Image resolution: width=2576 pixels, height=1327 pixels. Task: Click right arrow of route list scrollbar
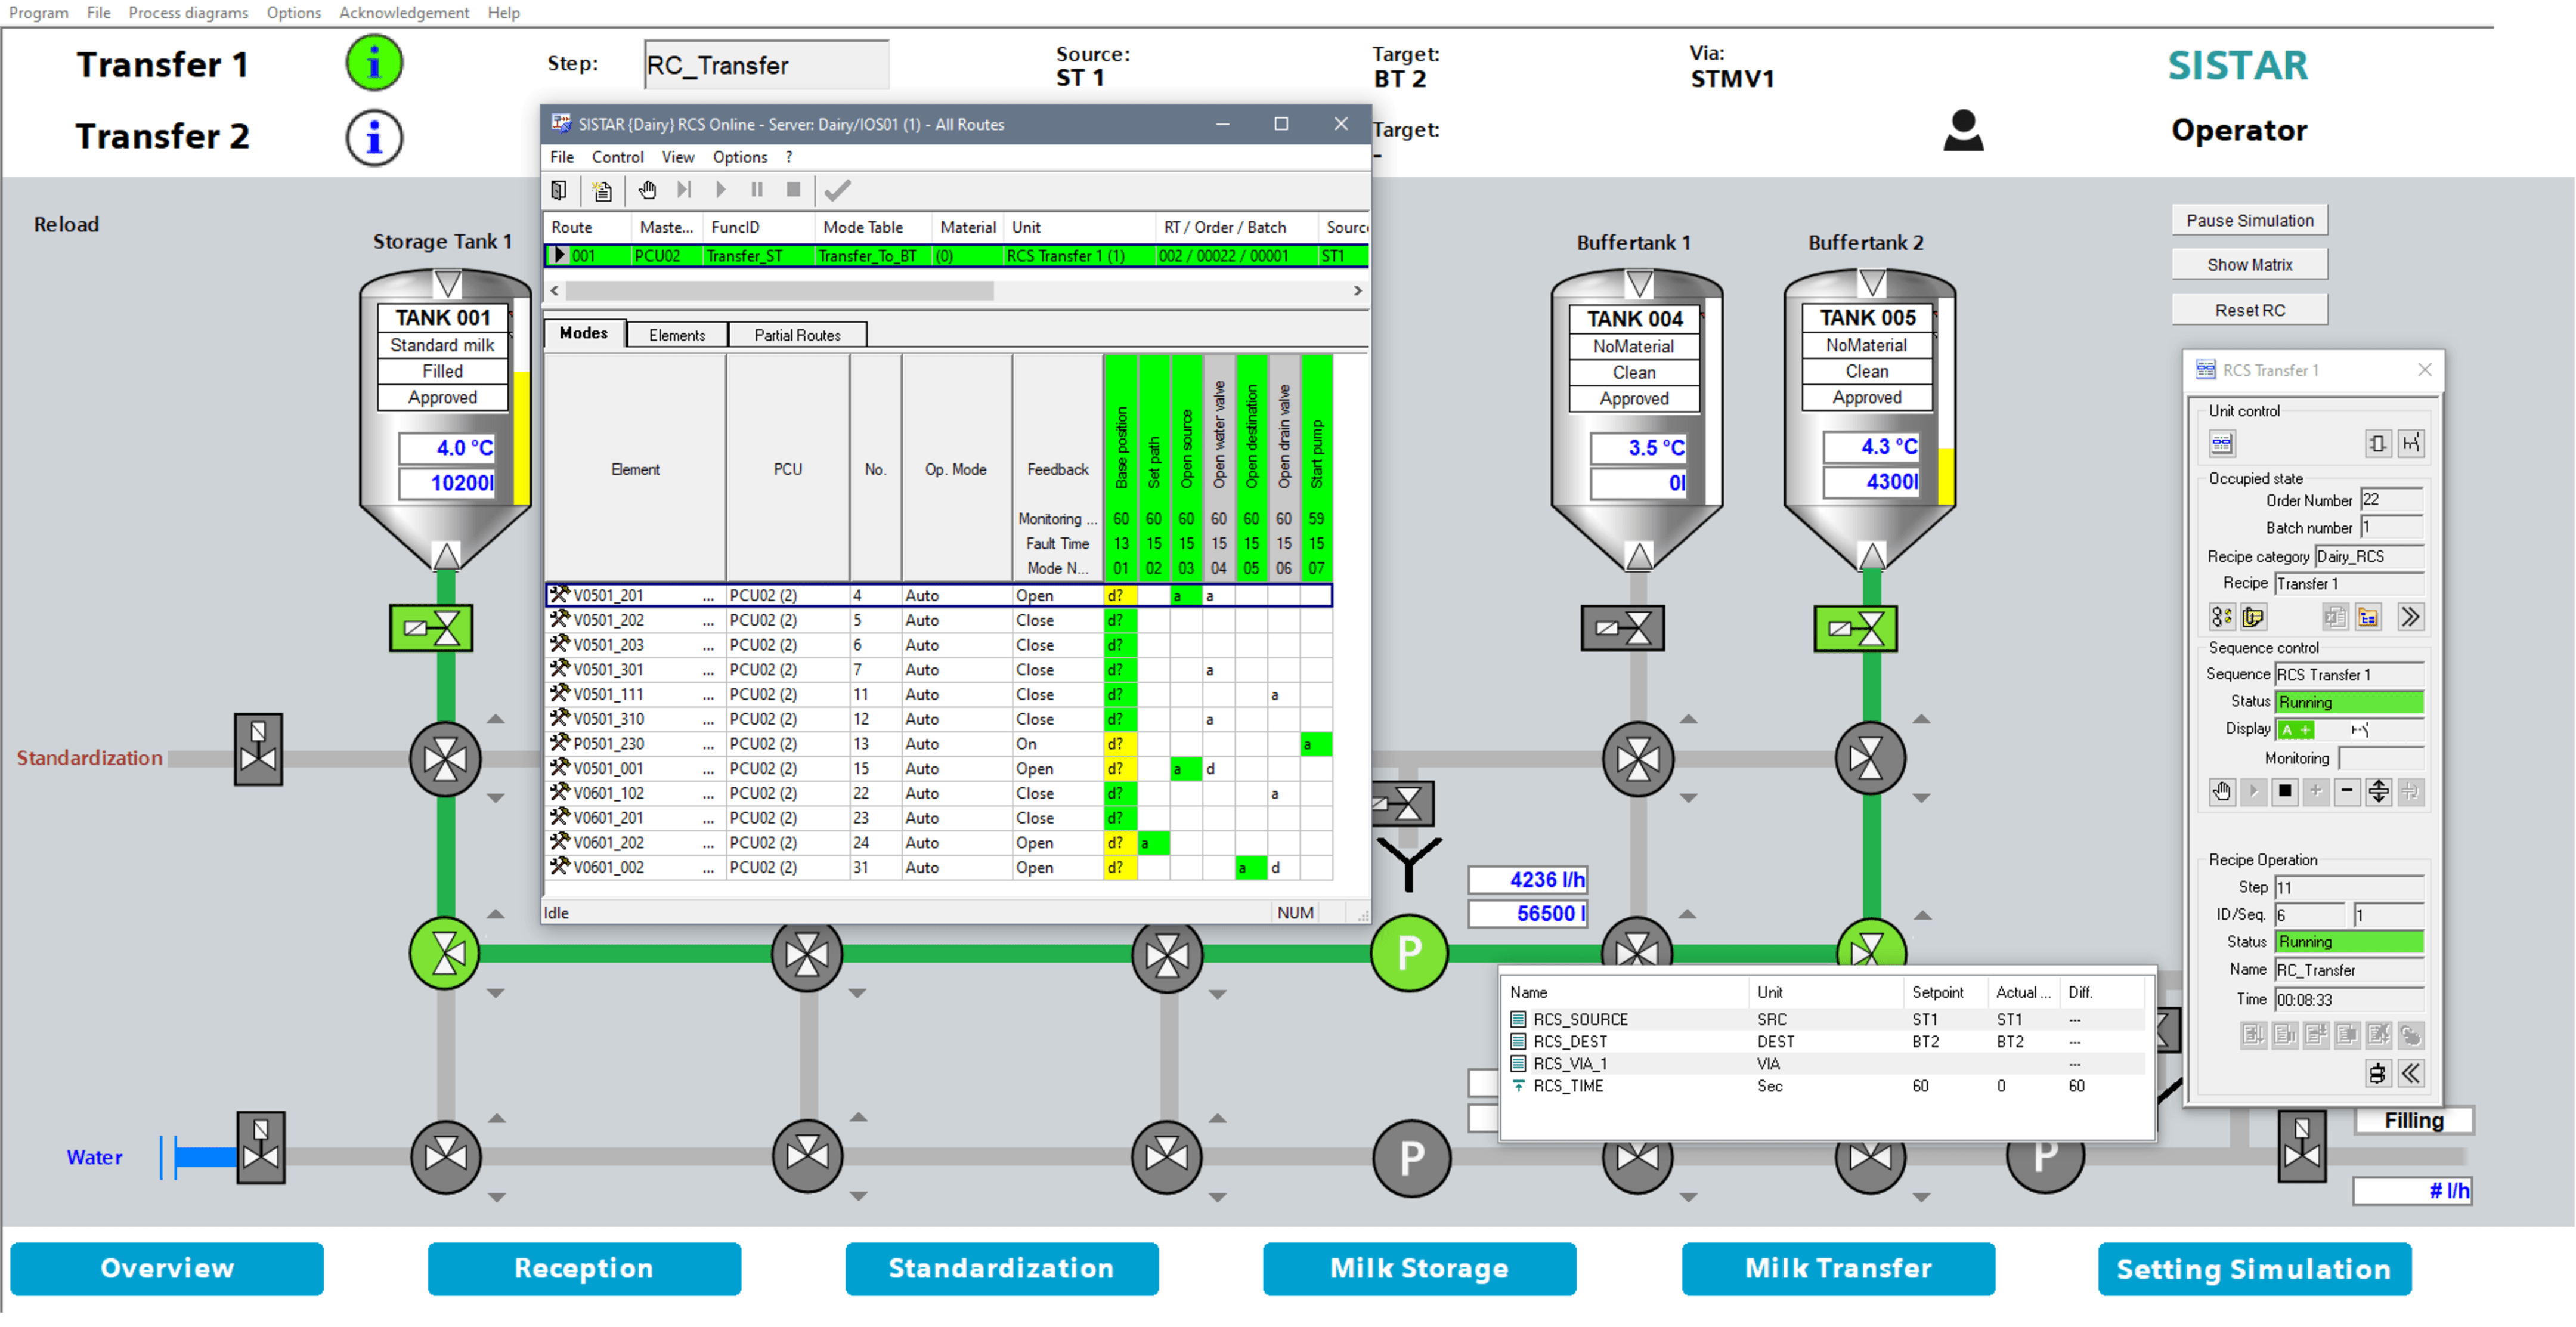tap(1357, 291)
